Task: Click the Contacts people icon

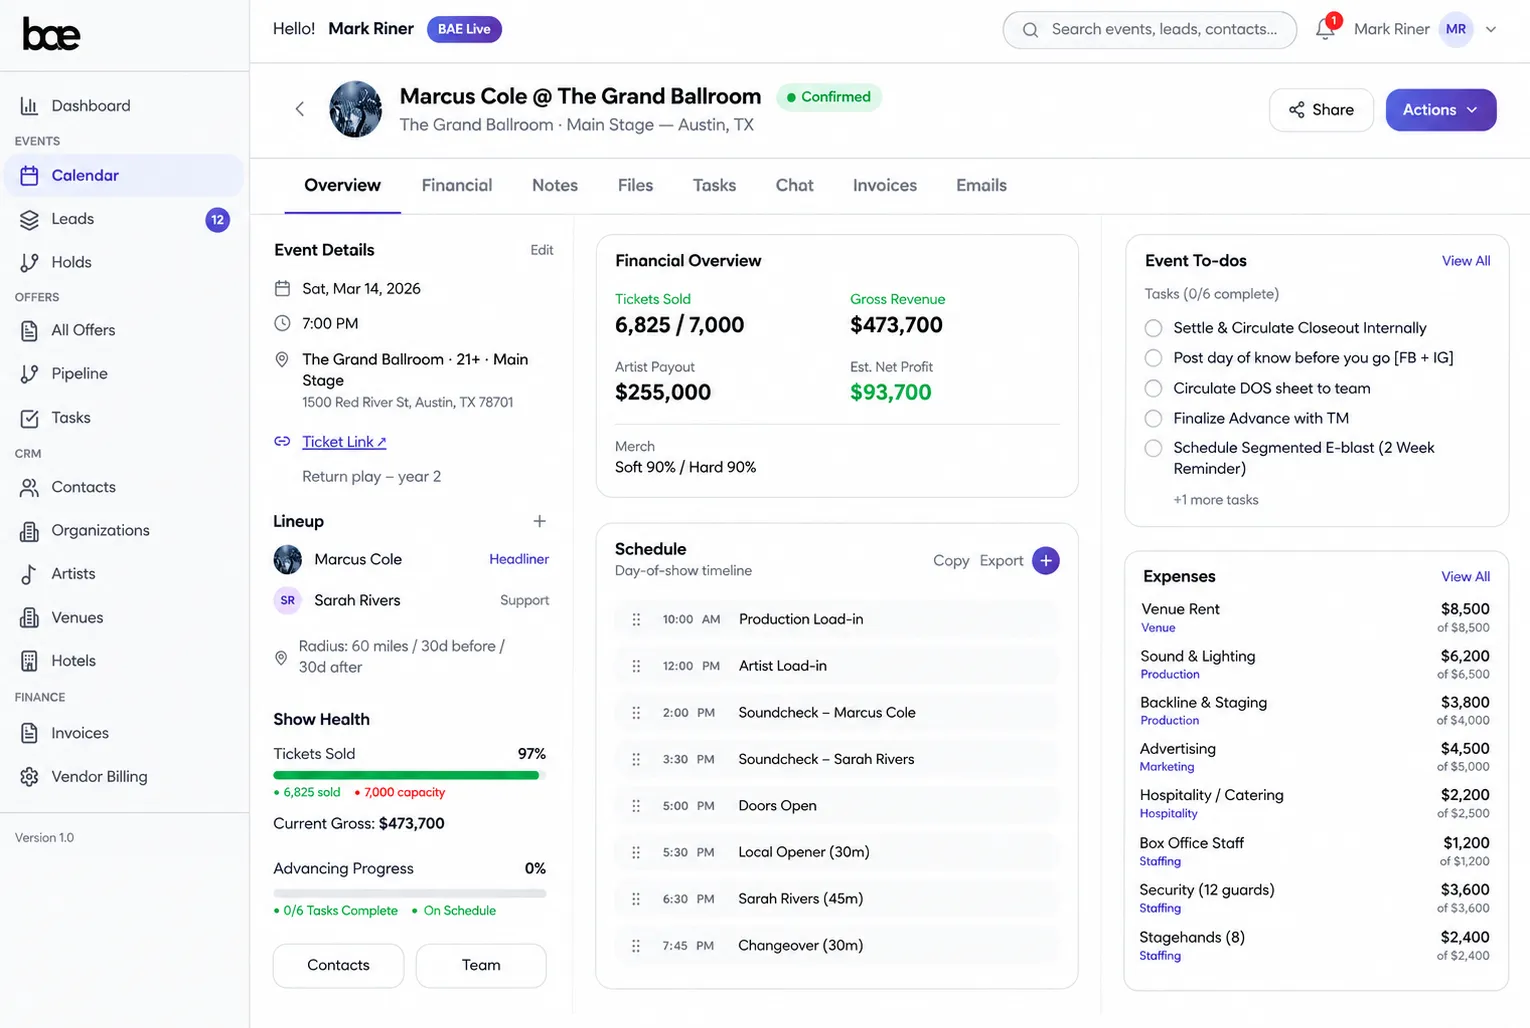Action: point(29,487)
